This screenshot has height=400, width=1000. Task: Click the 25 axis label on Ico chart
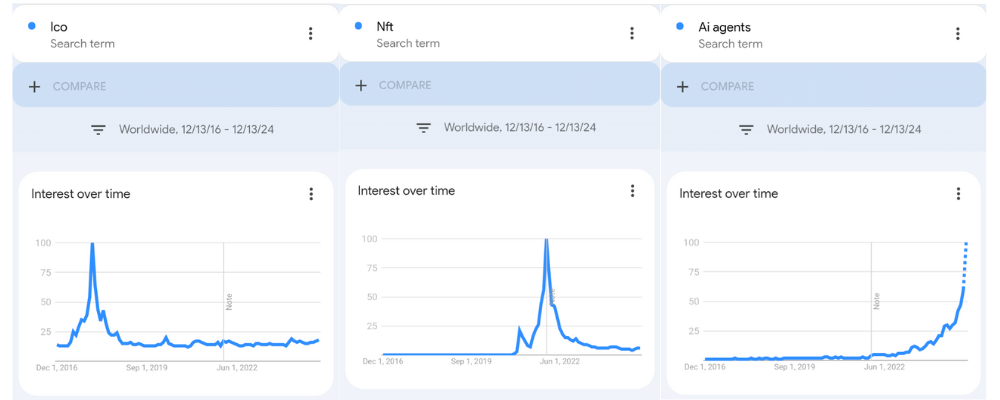[x=46, y=331]
